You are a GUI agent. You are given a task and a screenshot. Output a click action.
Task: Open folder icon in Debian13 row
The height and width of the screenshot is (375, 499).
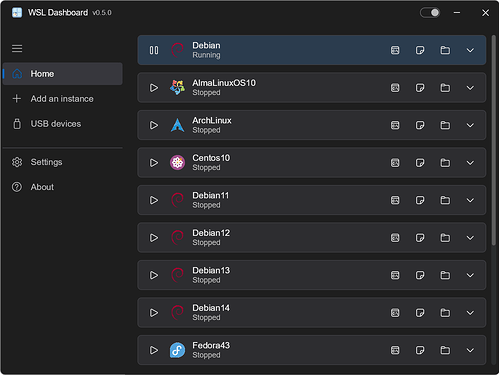point(445,275)
